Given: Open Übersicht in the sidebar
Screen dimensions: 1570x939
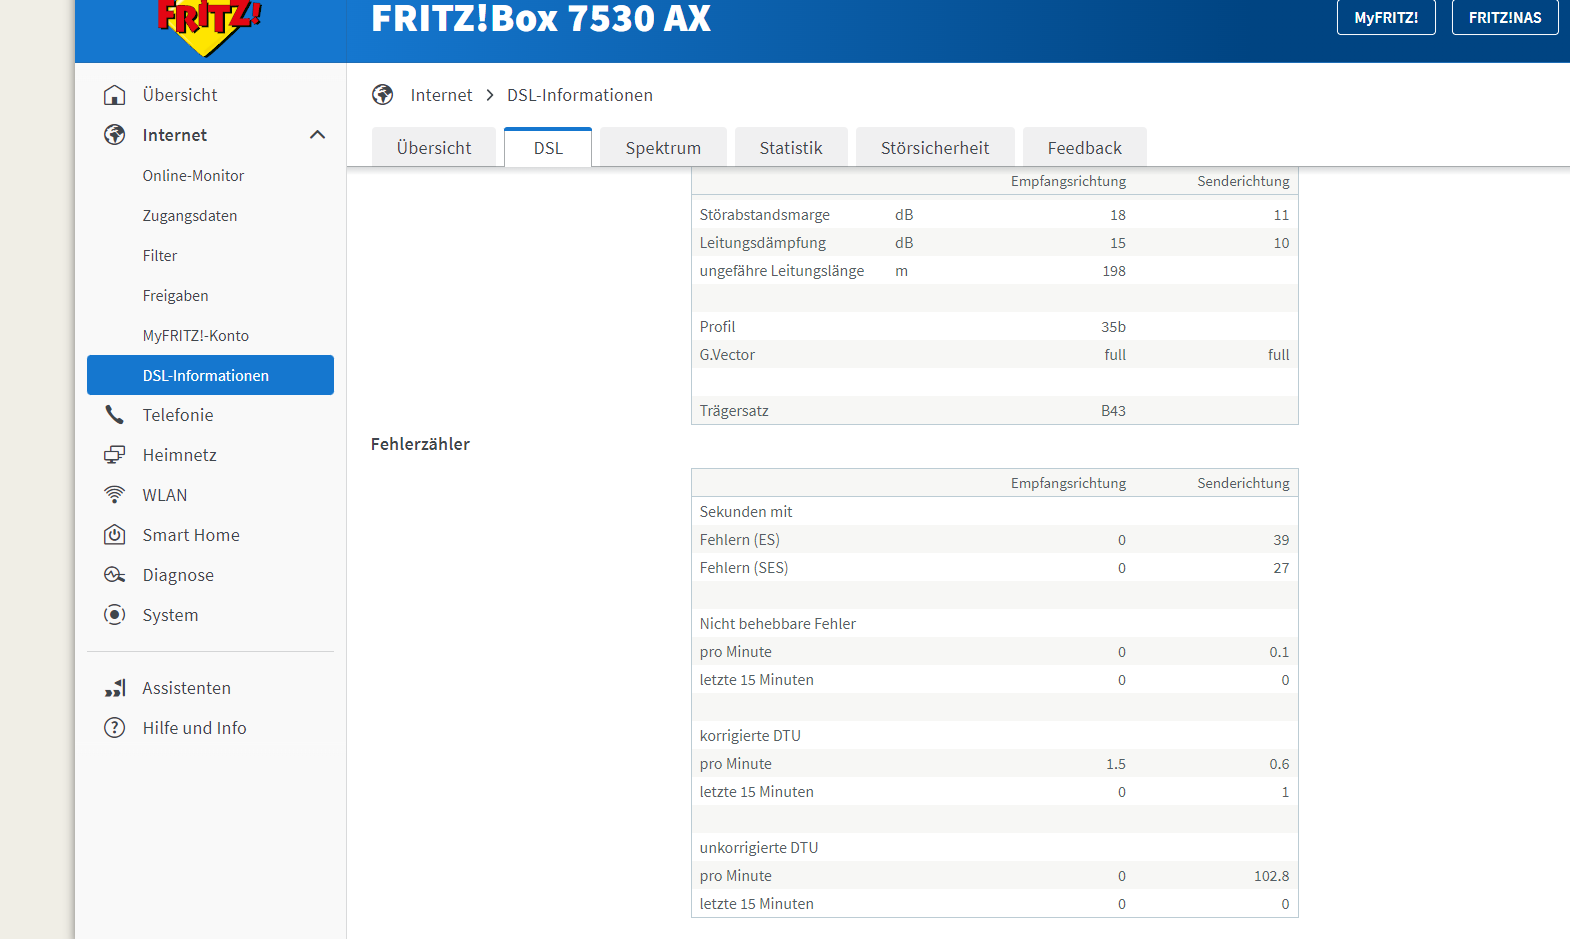Looking at the screenshot, I should (180, 95).
